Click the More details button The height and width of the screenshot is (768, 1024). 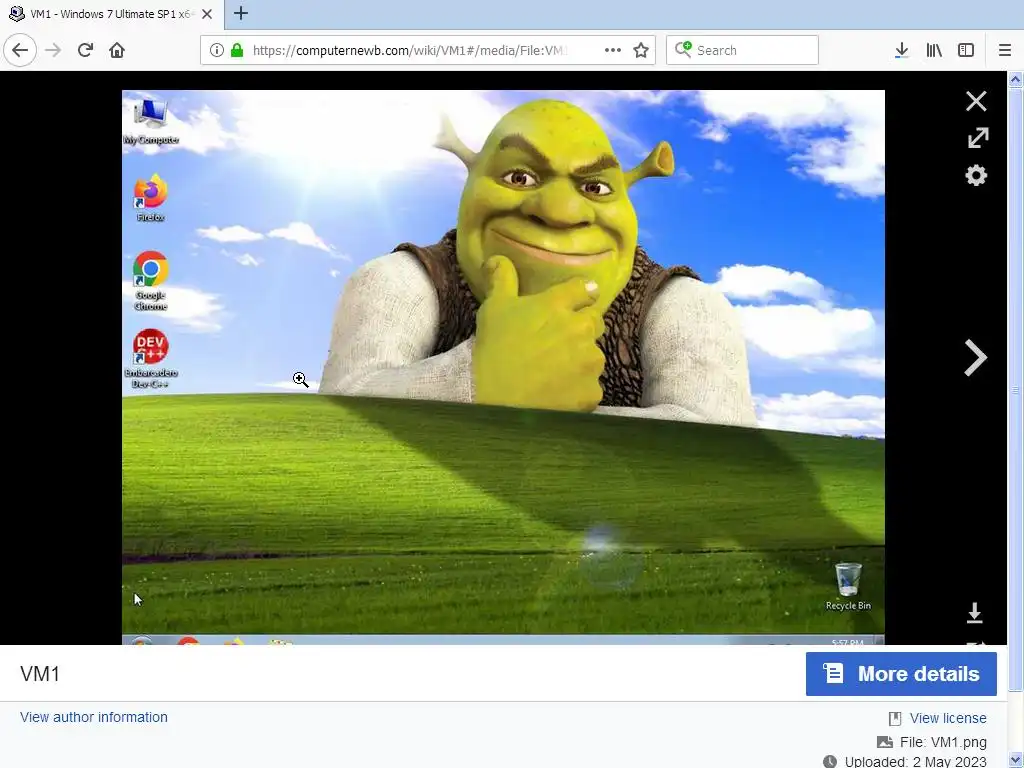[x=901, y=674]
